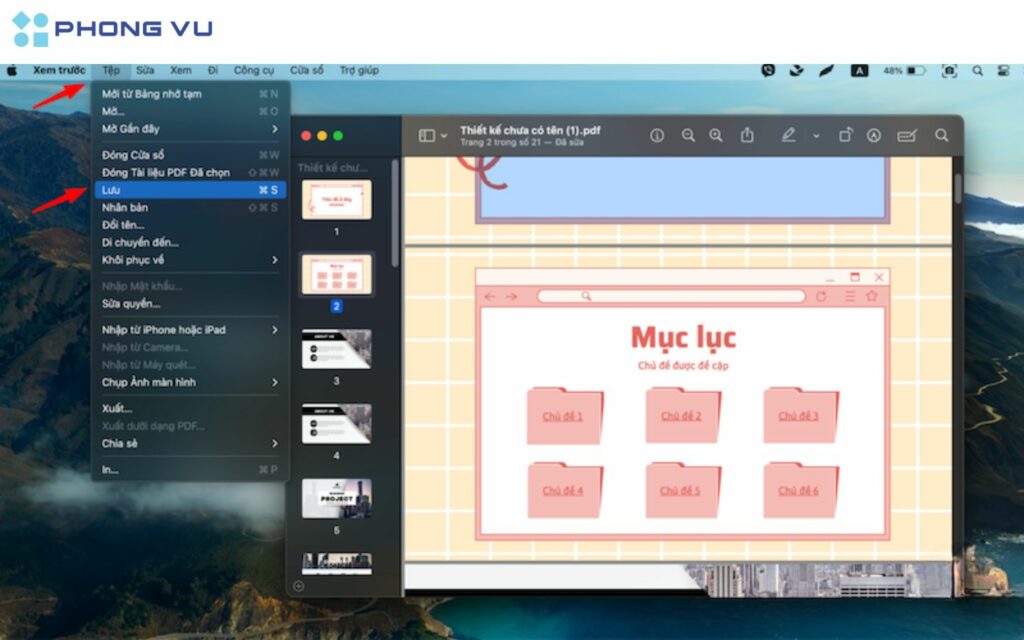Select 'Xuất...' in the Tệp menu
Screen dimensions: 1024x640
tap(117, 408)
